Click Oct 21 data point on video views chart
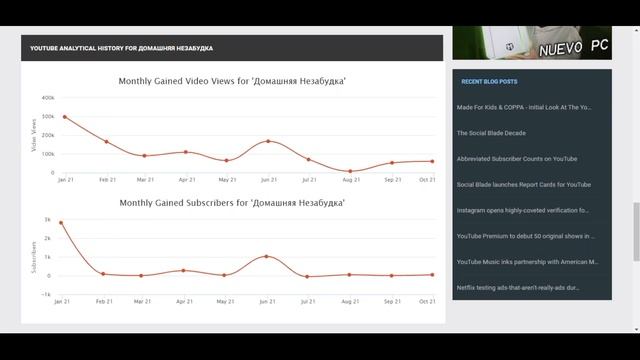640x360 pixels. click(432, 161)
